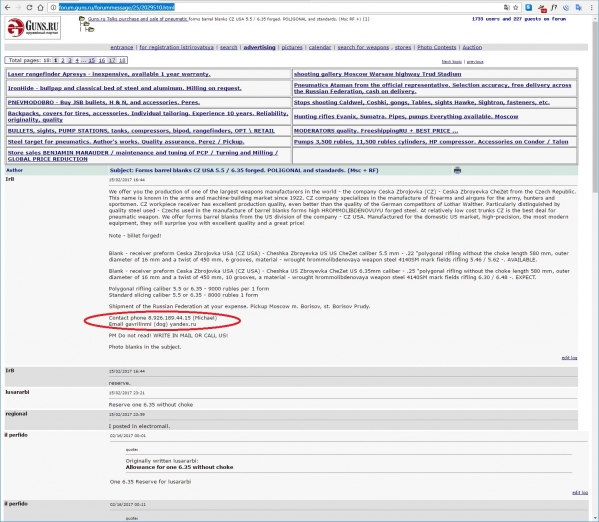This screenshot has height=522, width=599.
Task: Open the 'calendar' navigation link
Action: click(x=320, y=47)
